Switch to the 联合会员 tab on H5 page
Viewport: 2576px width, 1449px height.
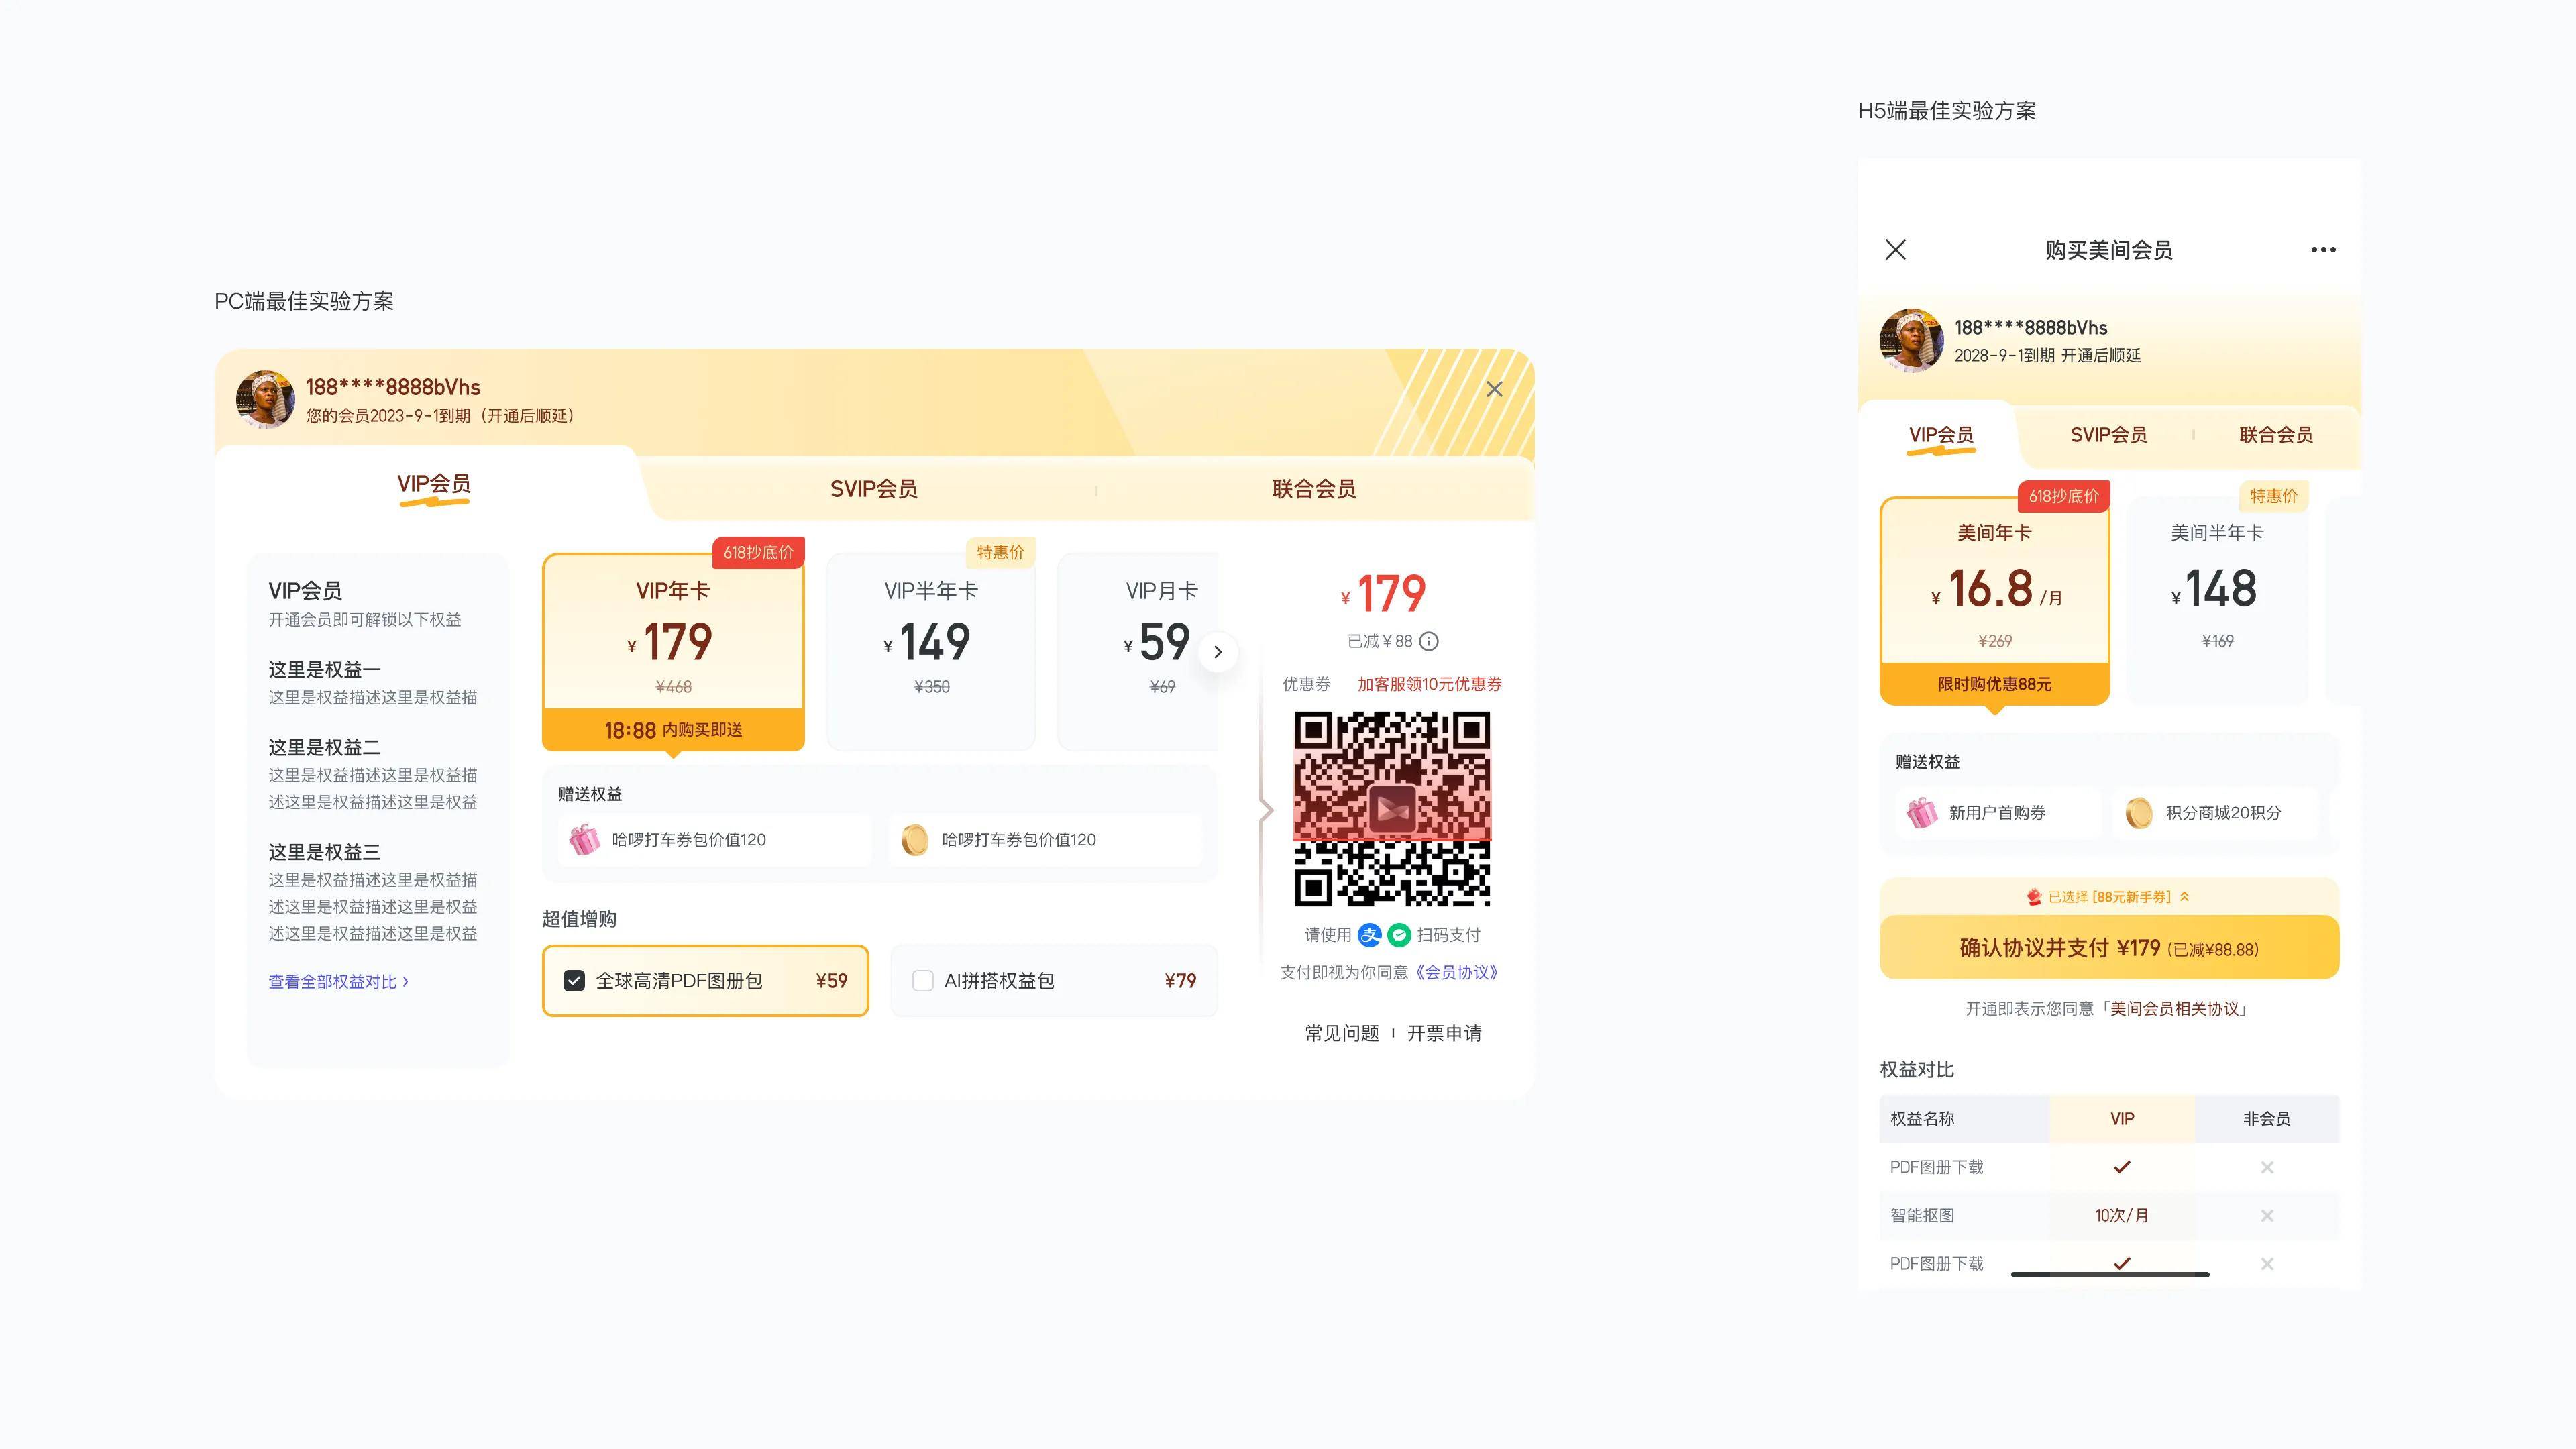coord(2275,434)
